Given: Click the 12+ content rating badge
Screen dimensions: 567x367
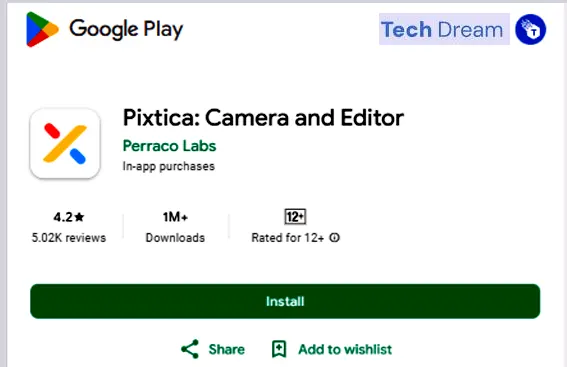Looking at the screenshot, I should click(295, 217).
